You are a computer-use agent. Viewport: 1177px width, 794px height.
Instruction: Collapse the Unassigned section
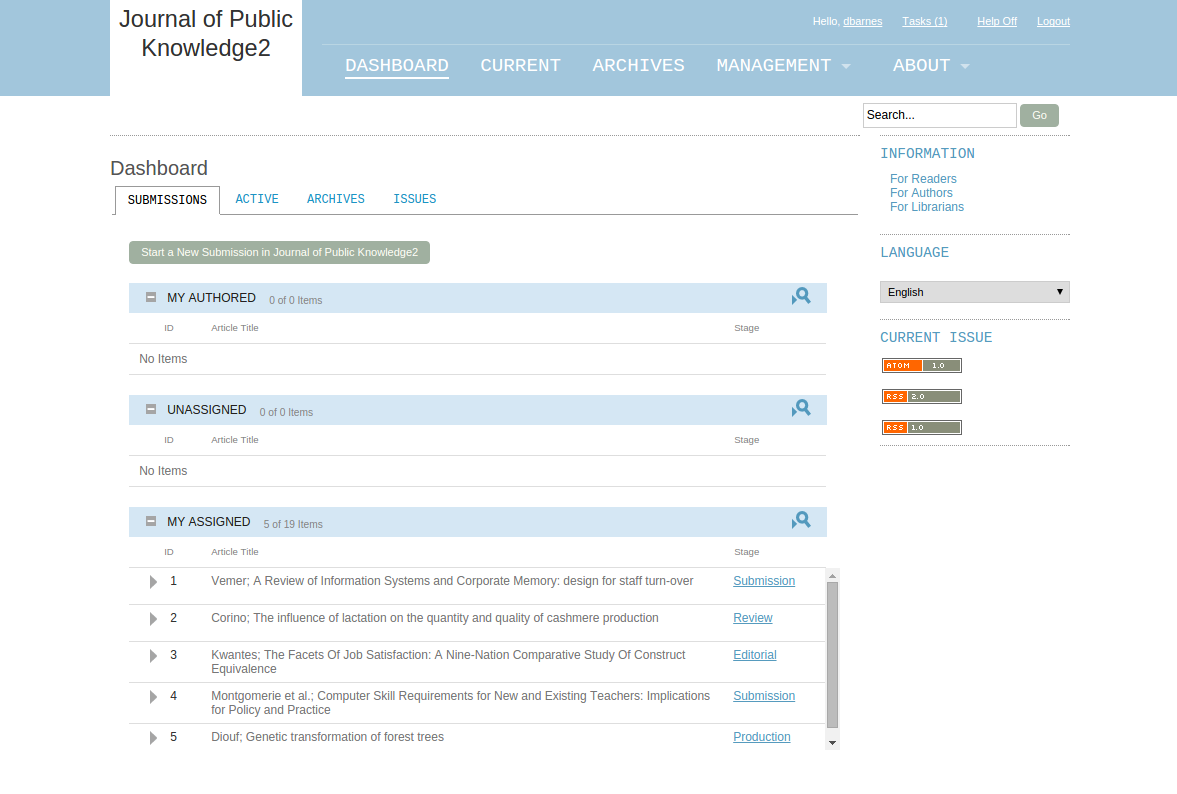(151, 409)
